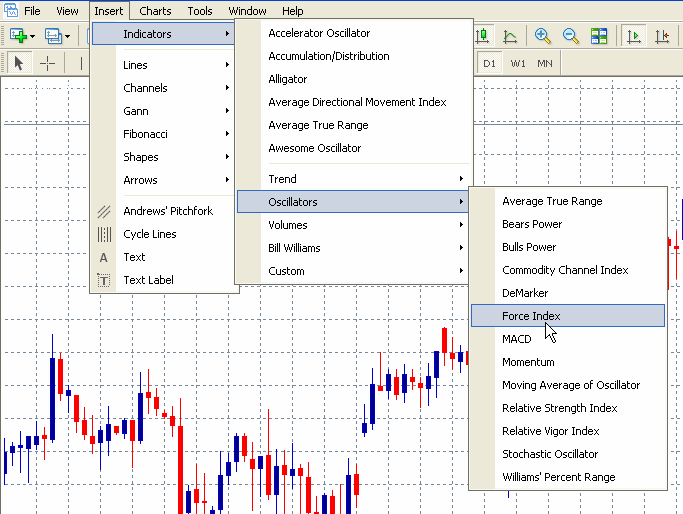The height and width of the screenshot is (514, 683).
Task: Choose Momentum oscillator
Action: pyautogui.click(x=568, y=362)
